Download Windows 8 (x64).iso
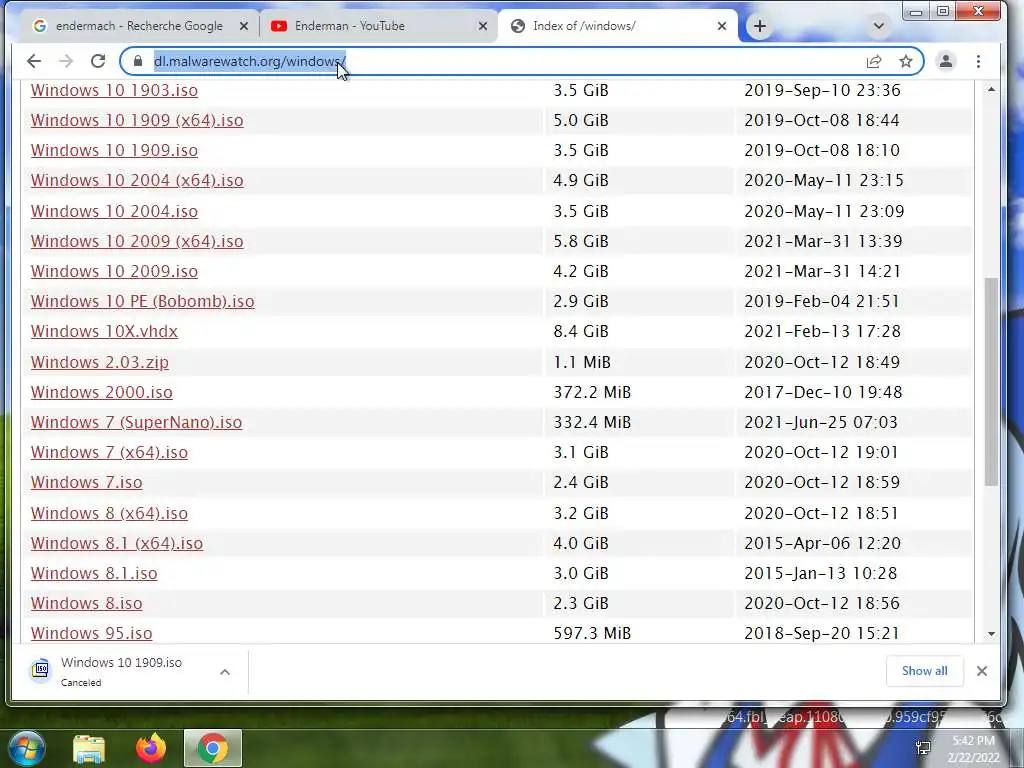 [x=109, y=513]
